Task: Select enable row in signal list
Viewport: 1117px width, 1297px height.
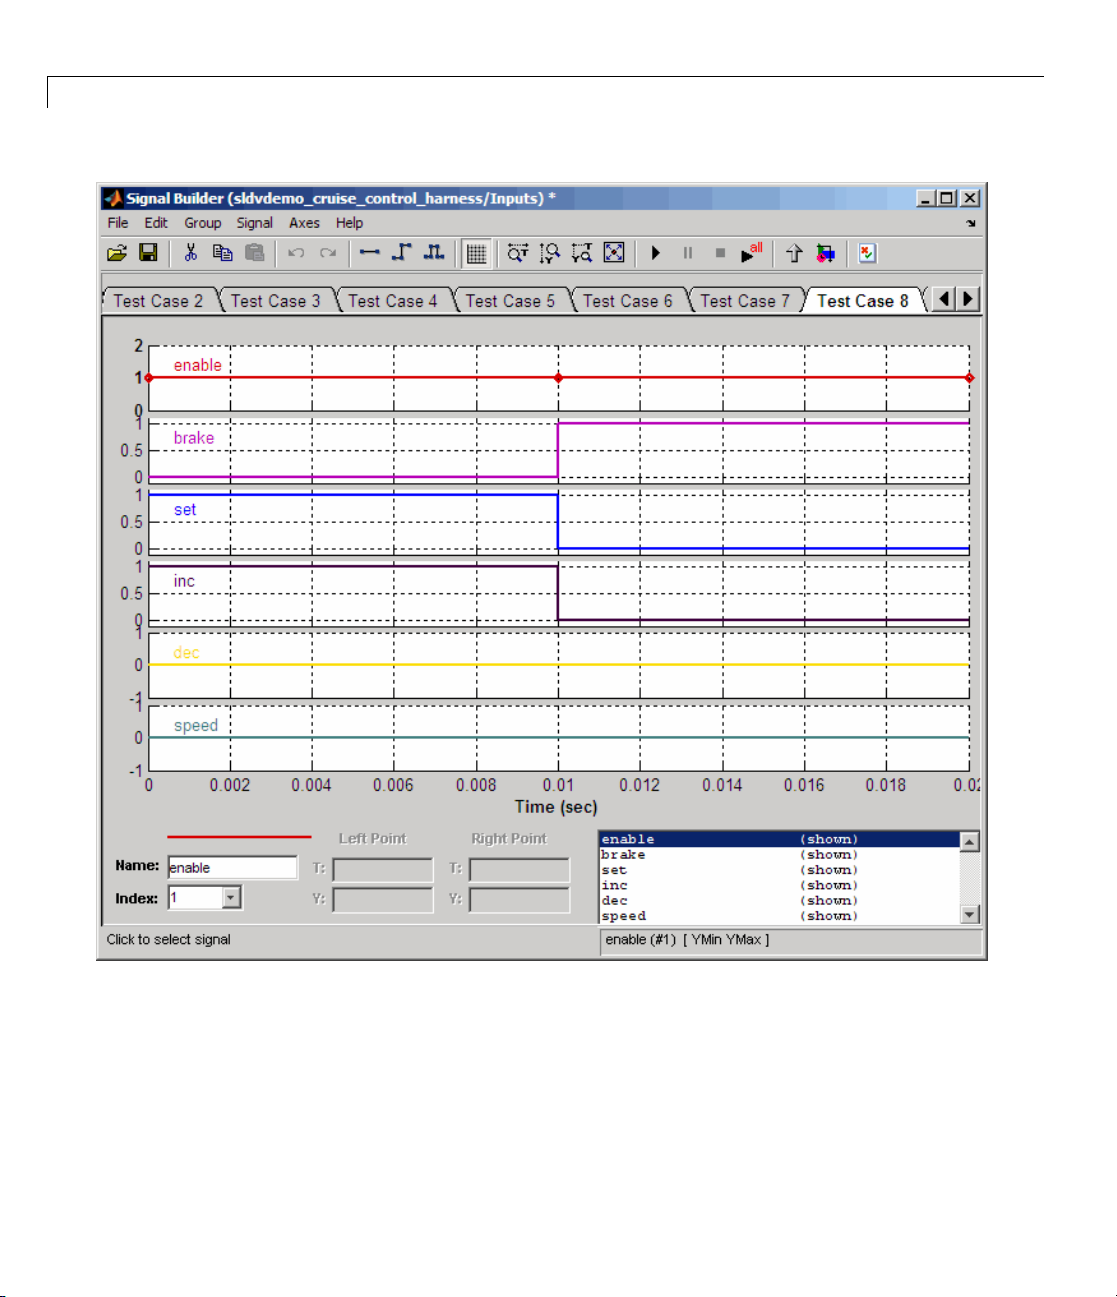Action: tap(779, 839)
